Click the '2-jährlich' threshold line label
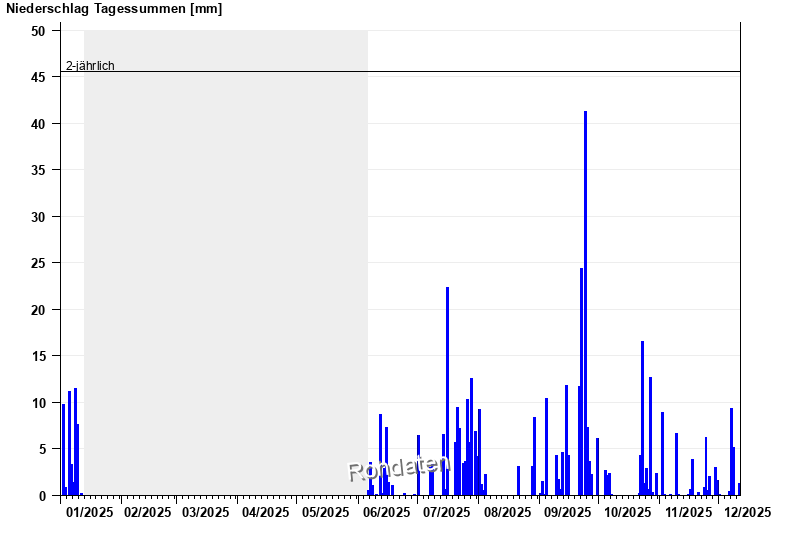This screenshot has width=800, height=550. (x=90, y=66)
